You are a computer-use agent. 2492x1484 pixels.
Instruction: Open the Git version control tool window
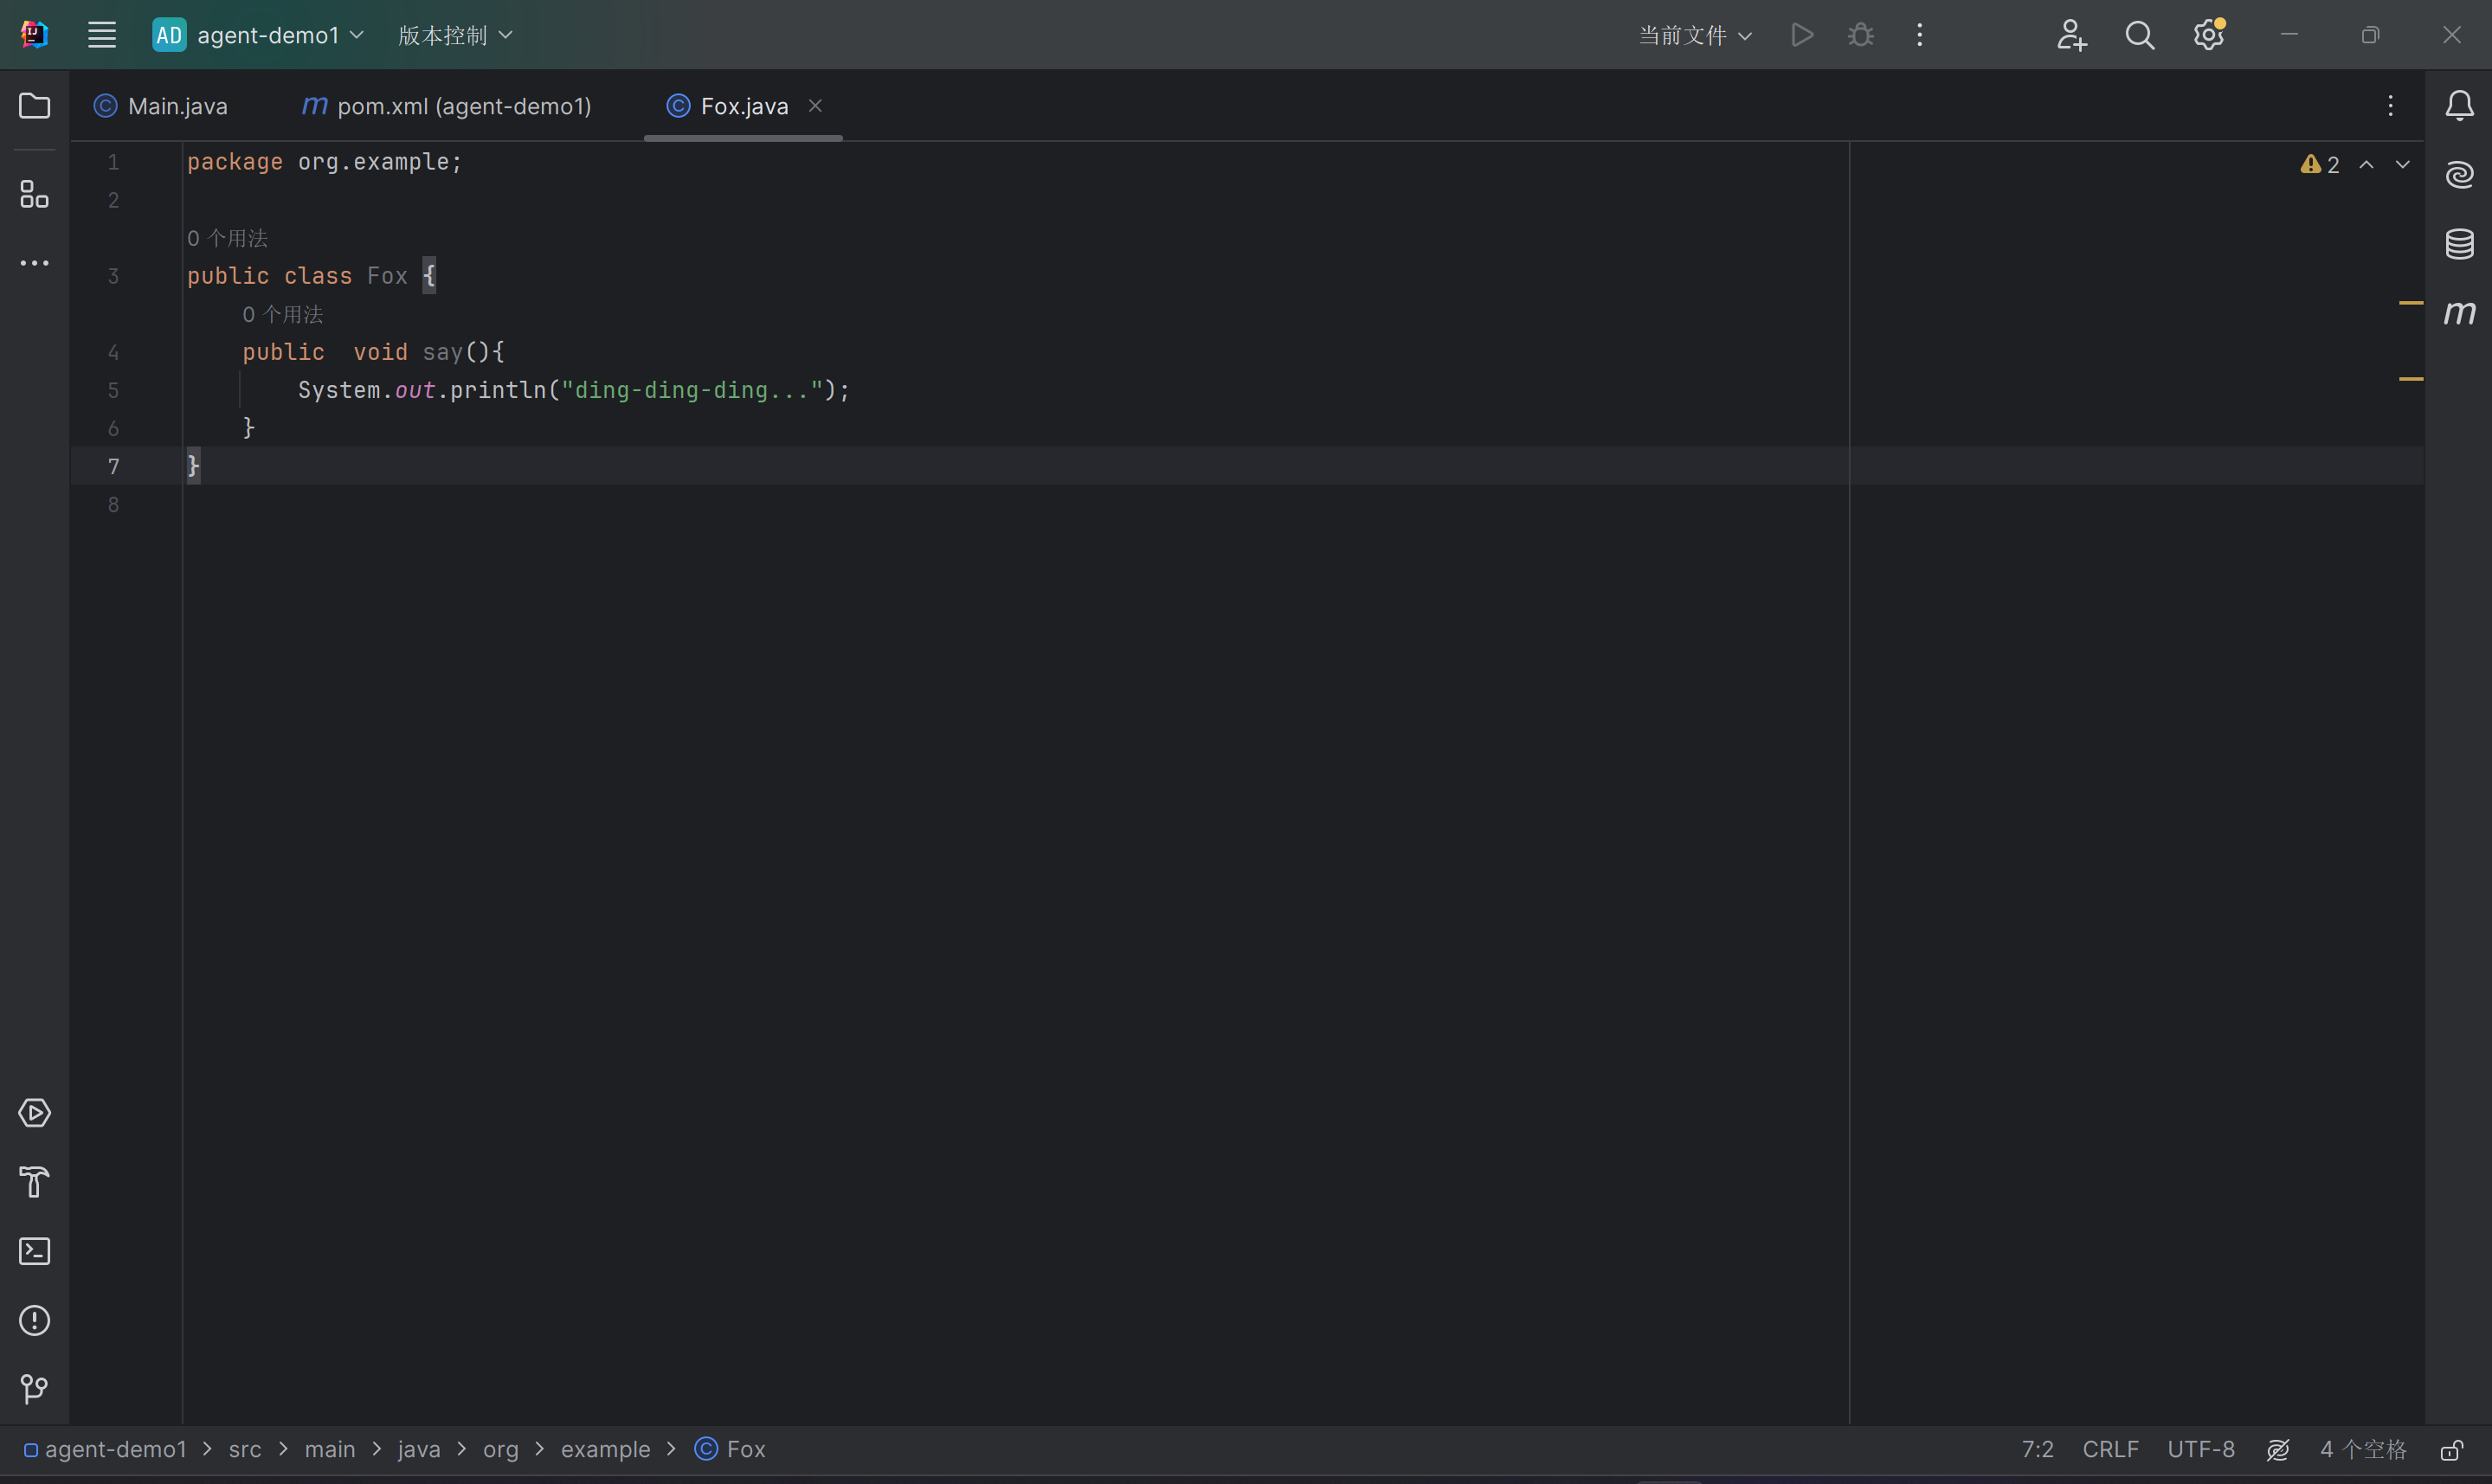click(34, 1389)
